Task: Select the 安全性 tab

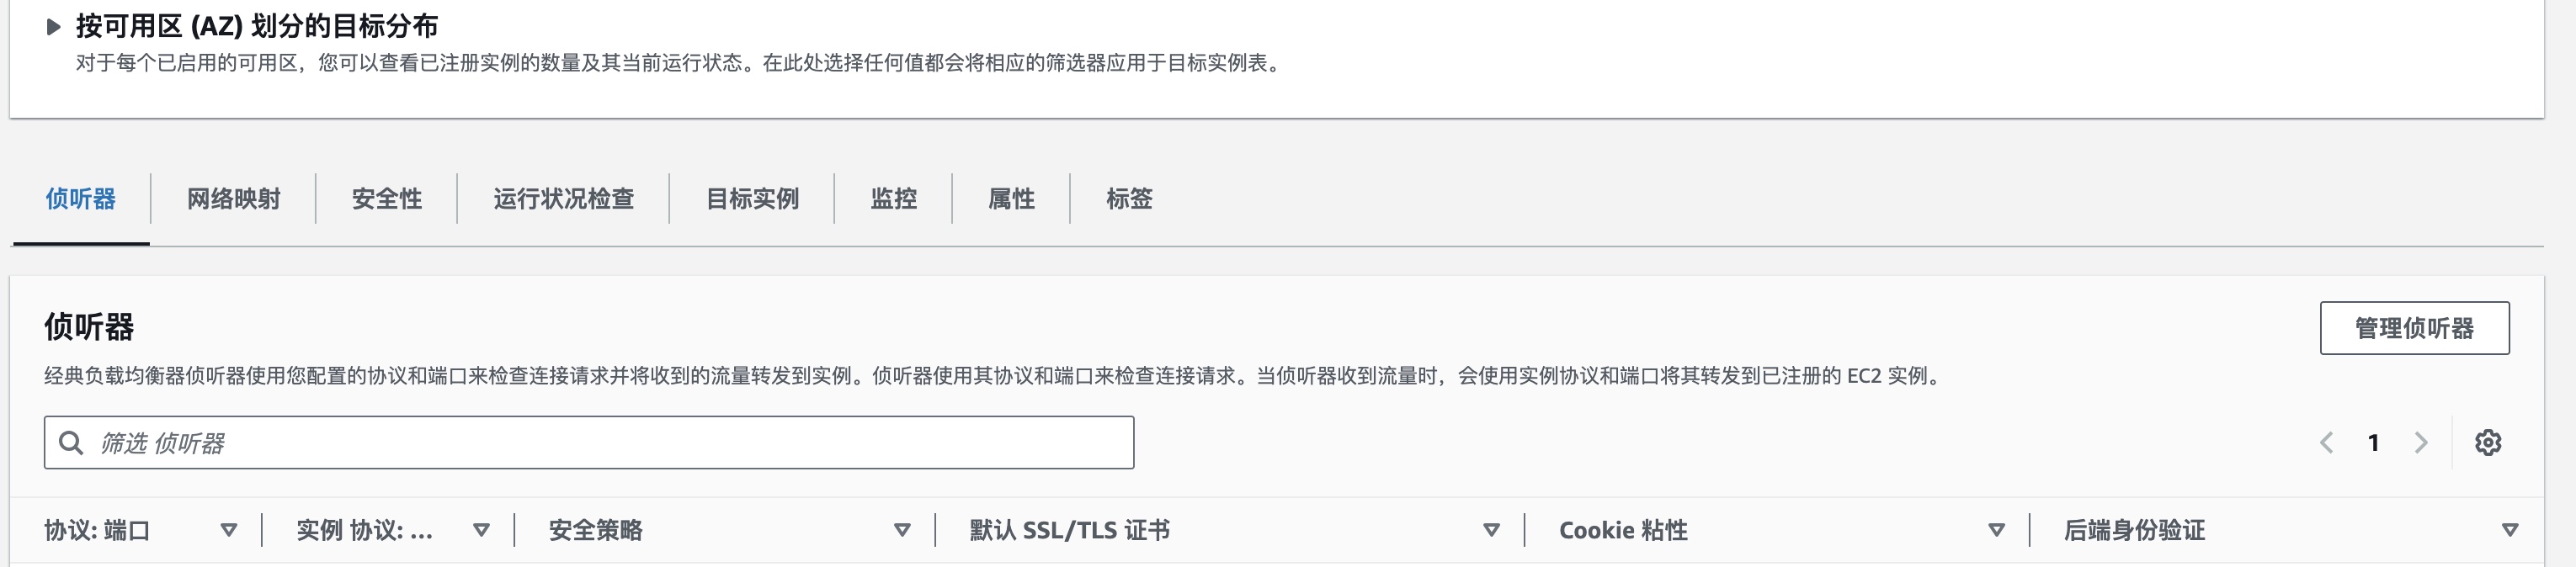Action: point(386,199)
